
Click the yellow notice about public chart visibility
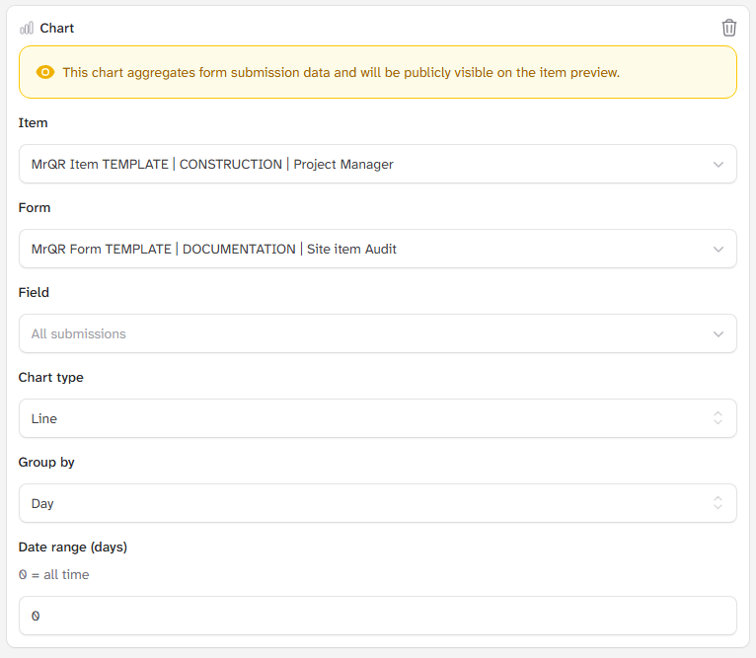click(x=378, y=72)
